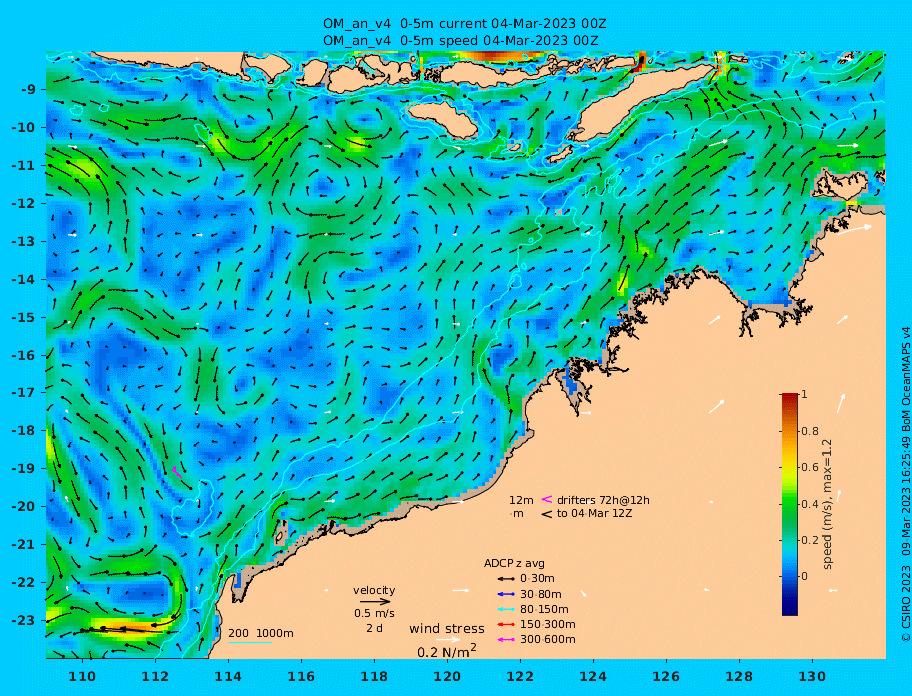
Task: Click the vertical CSIRO 2023 copyright text
Action: tap(906, 484)
